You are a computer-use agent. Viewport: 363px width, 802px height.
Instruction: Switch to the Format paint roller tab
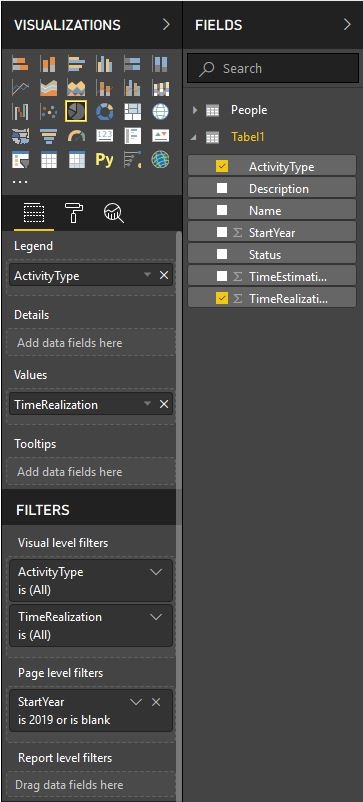click(x=74, y=212)
